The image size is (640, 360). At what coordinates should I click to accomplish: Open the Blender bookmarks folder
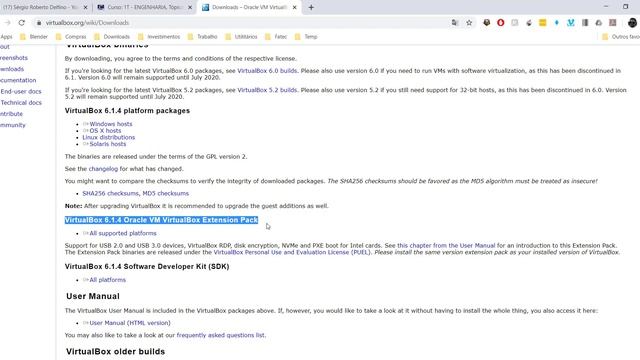tap(34, 37)
